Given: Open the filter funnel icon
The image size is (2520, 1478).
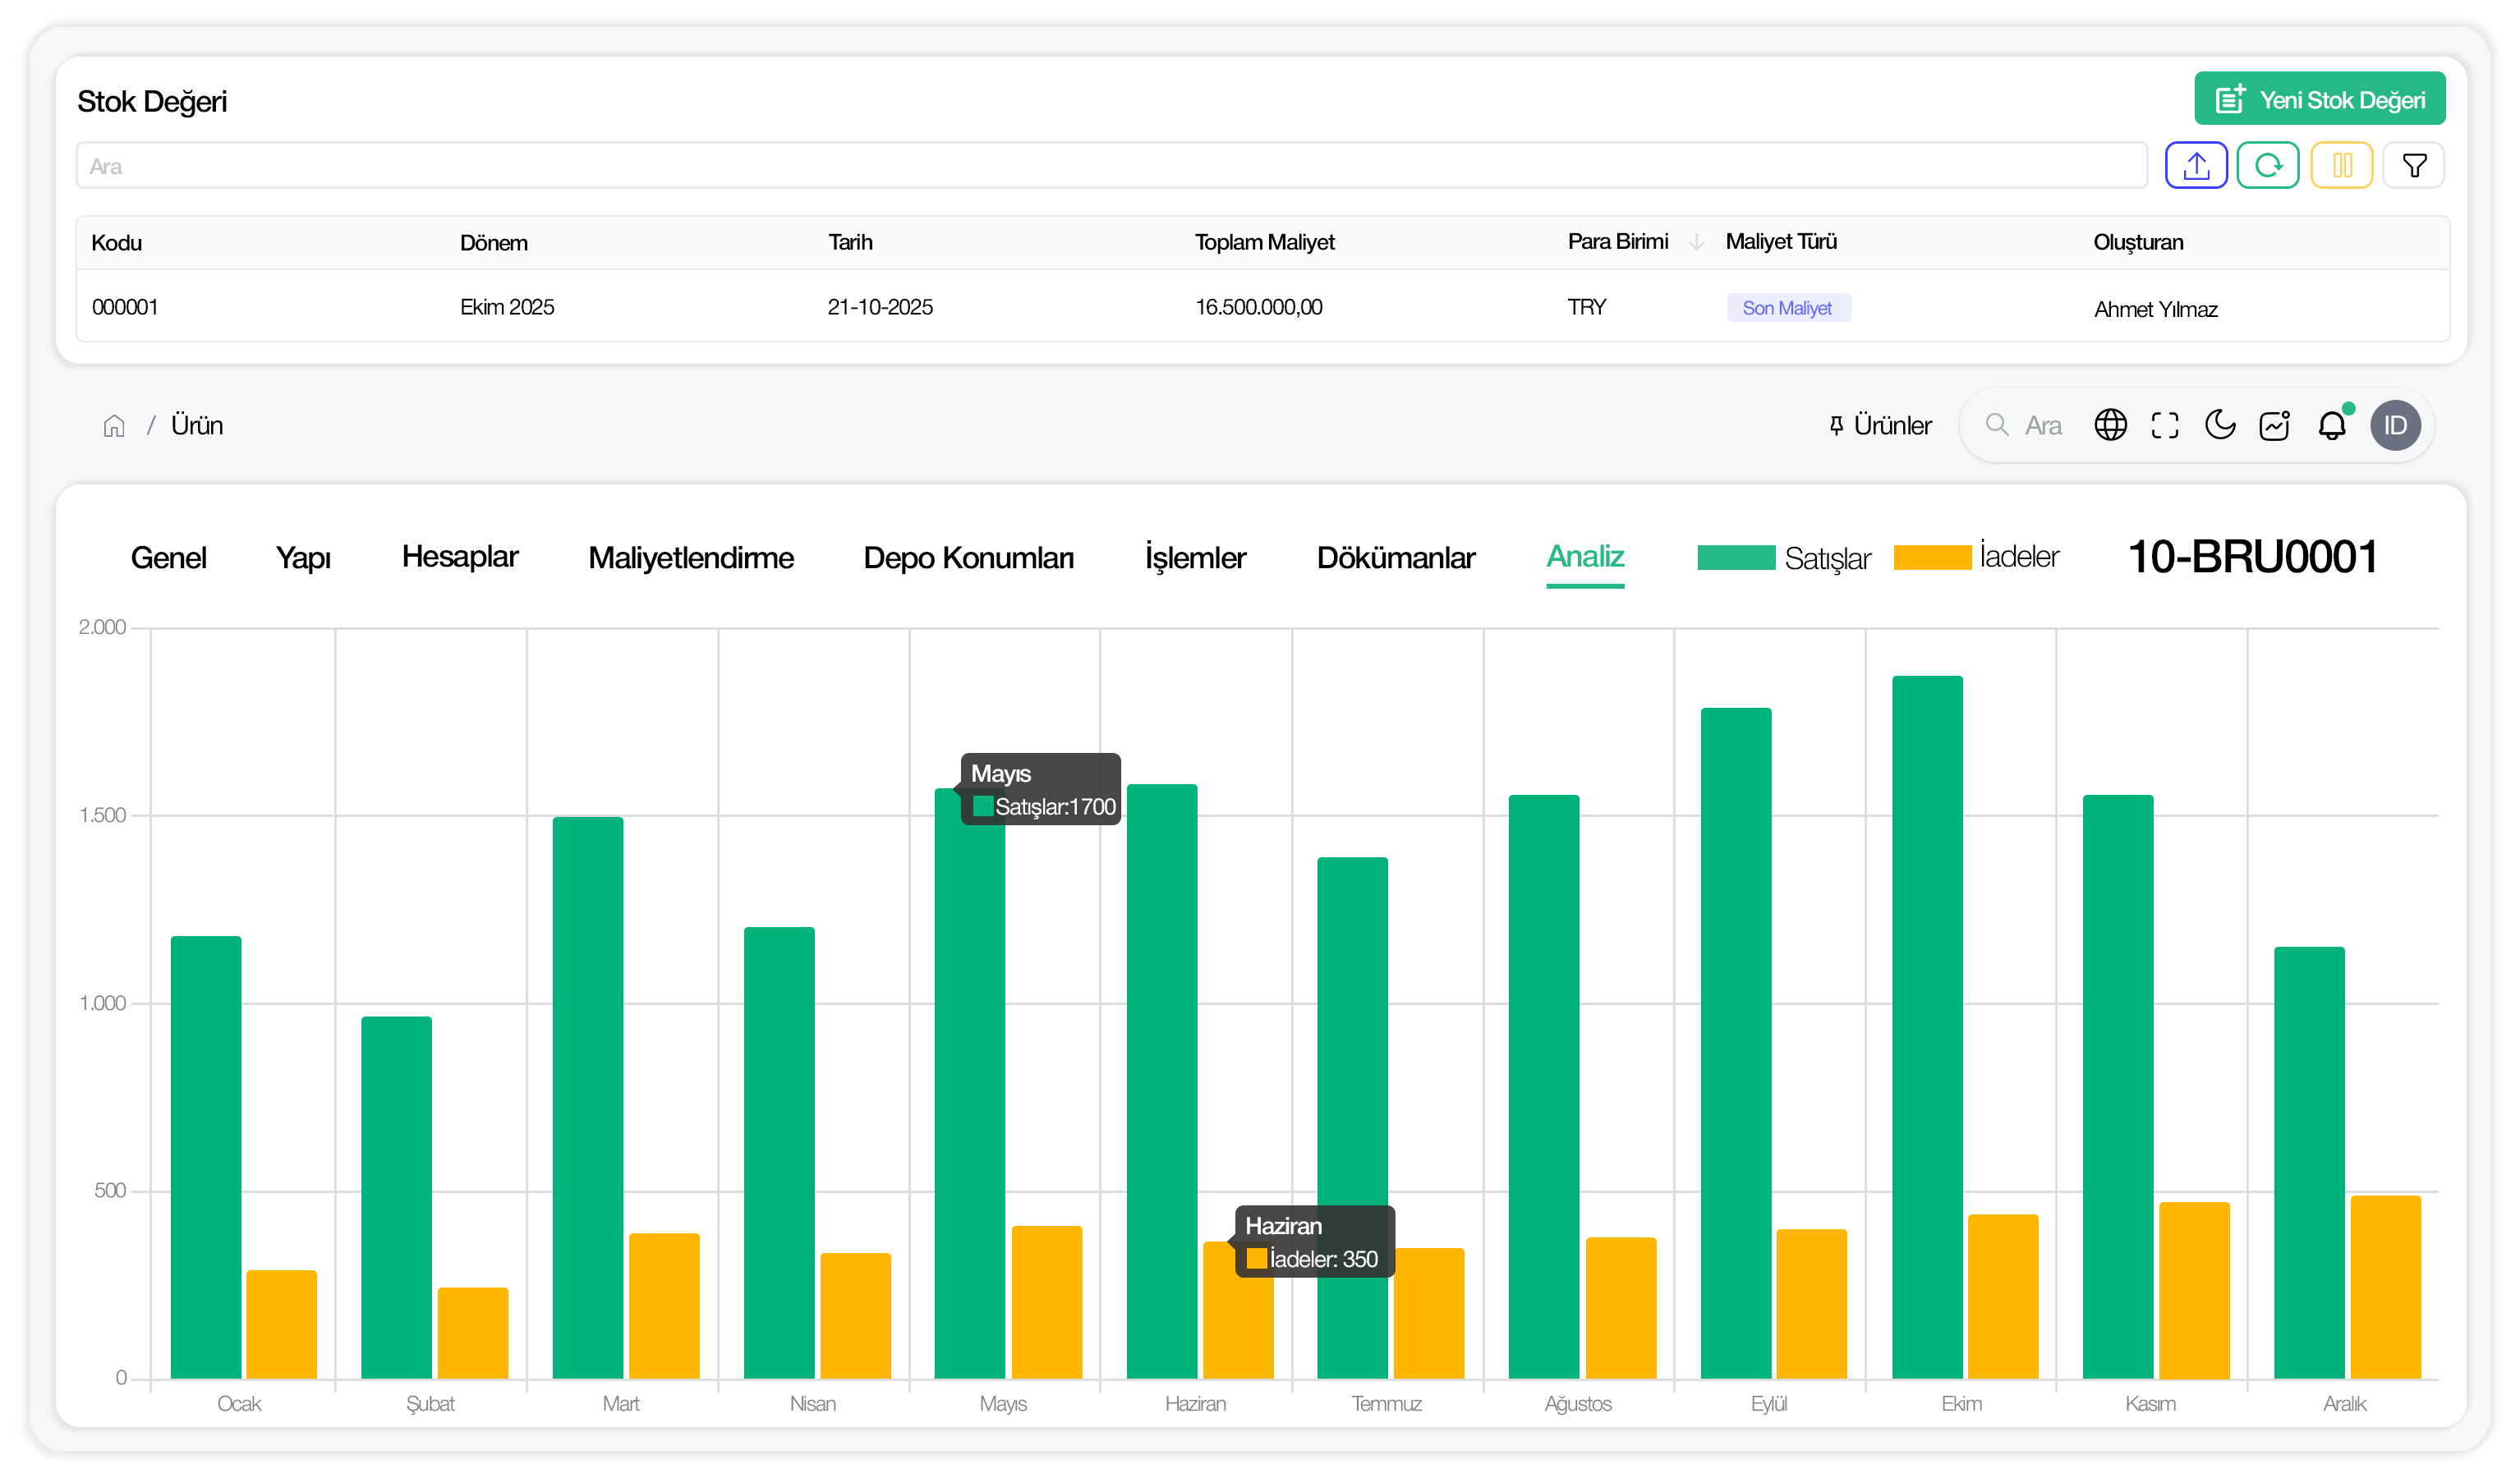Looking at the screenshot, I should (2413, 165).
